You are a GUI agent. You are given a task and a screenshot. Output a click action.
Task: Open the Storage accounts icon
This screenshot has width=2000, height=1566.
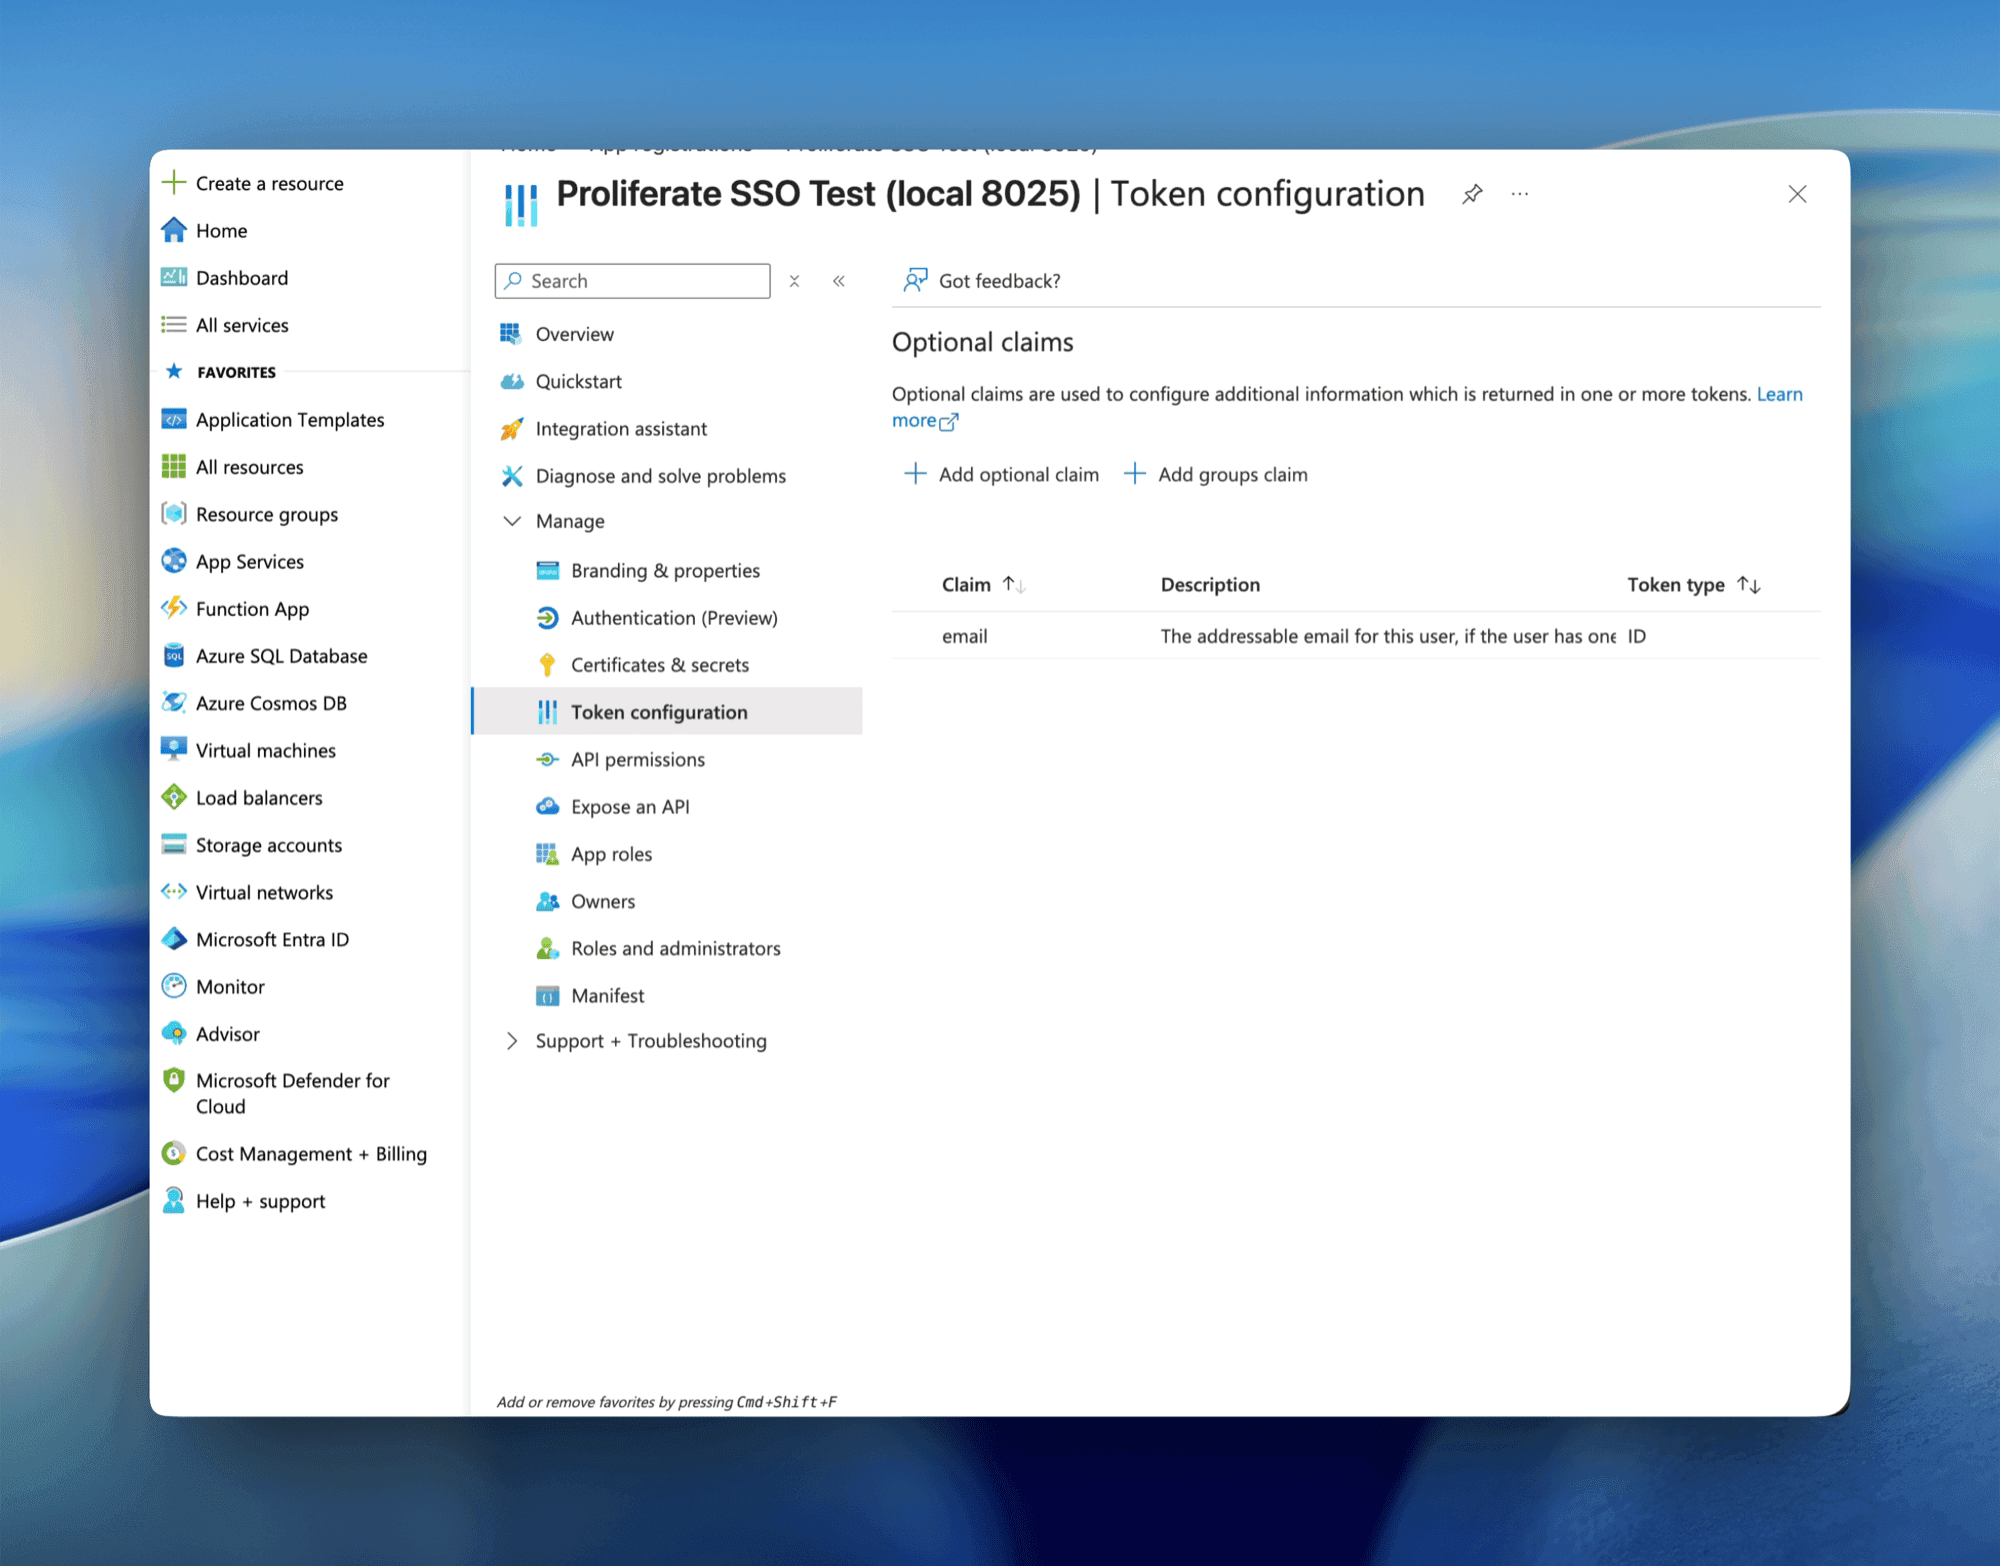click(x=174, y=844)
